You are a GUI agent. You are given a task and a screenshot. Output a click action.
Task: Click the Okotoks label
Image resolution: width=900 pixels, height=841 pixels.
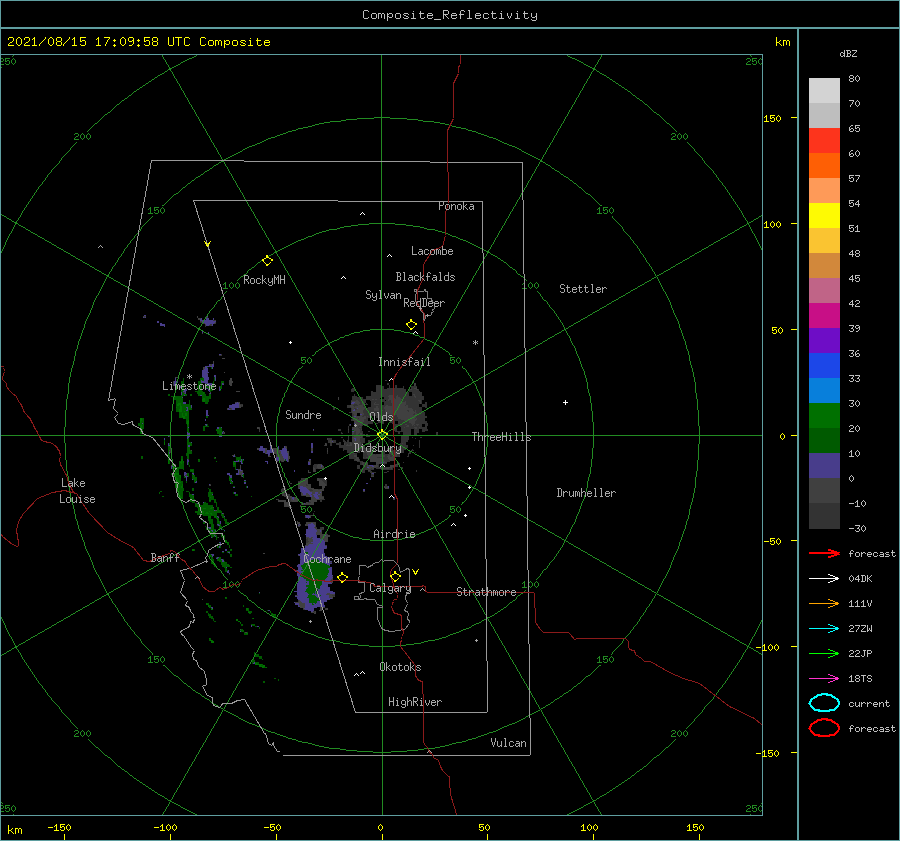point(400,667)
